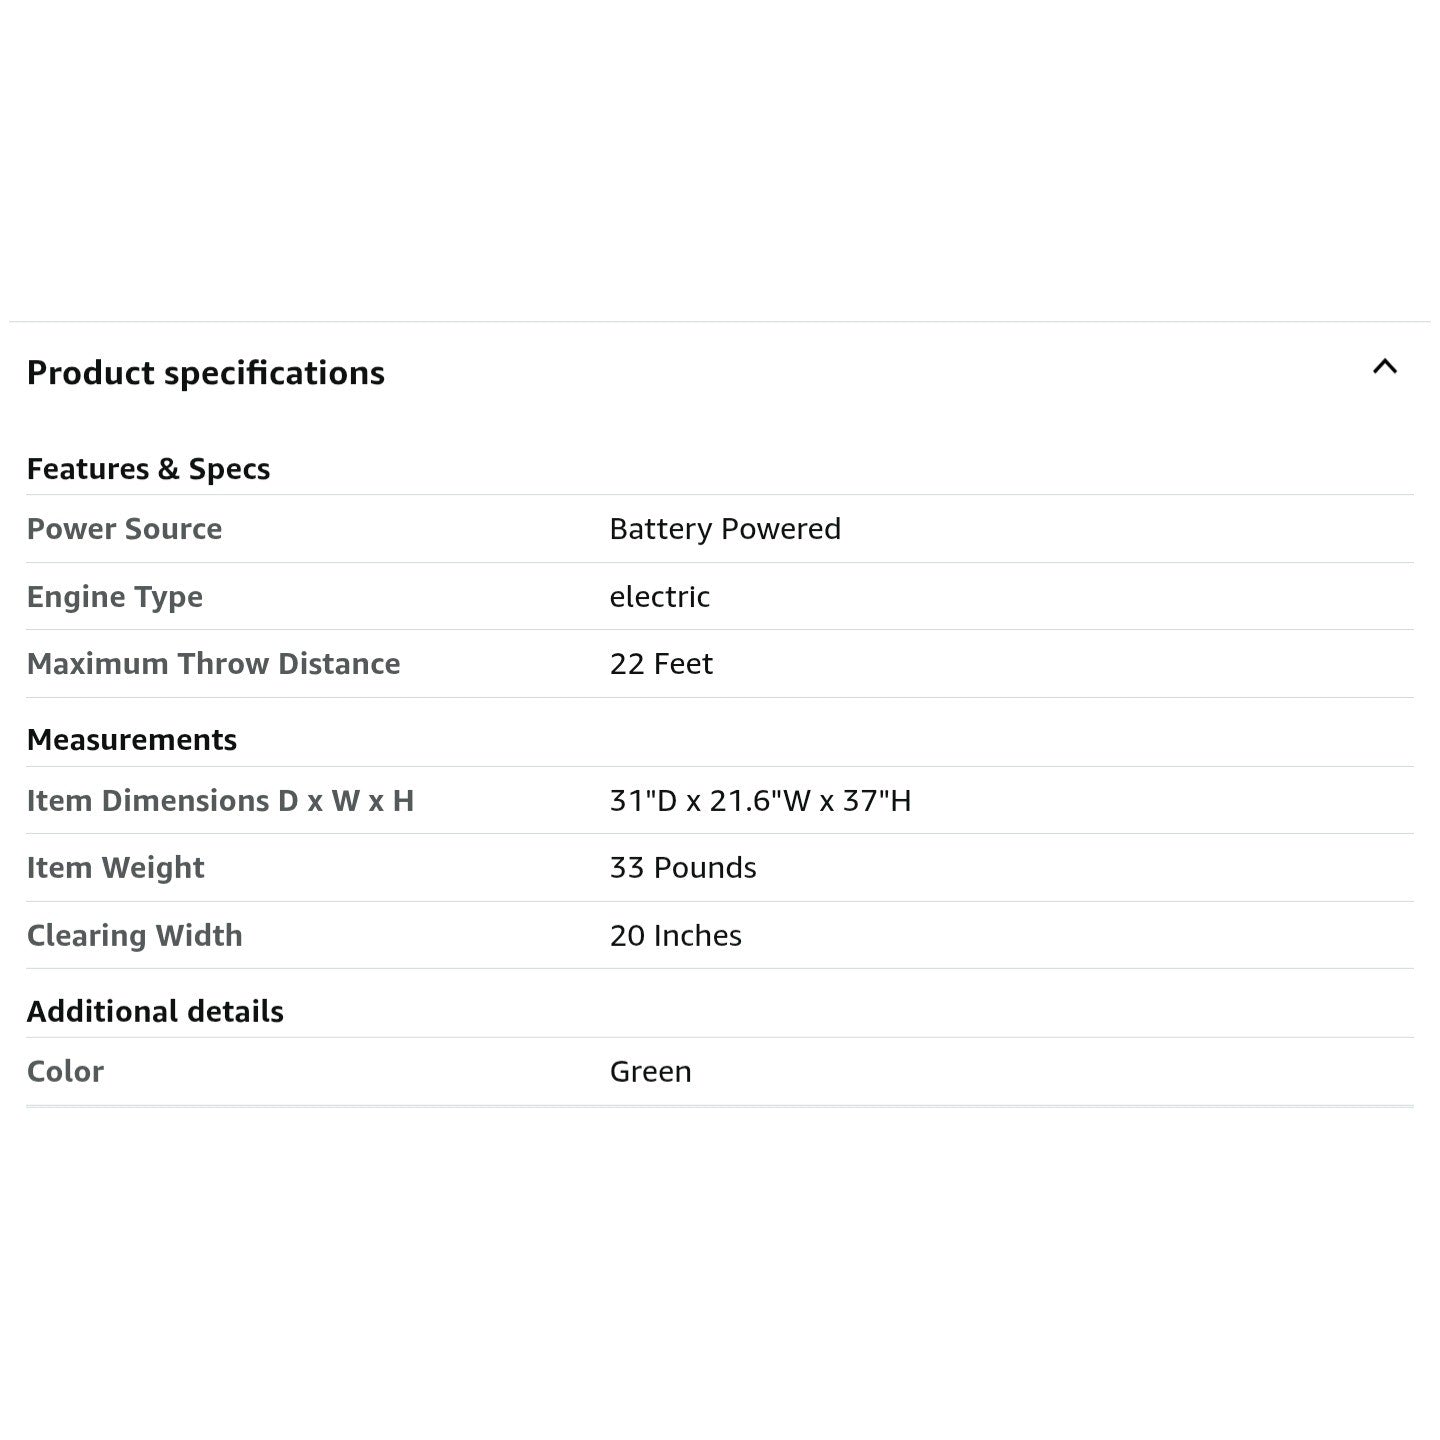Click the Clearing Width label

pyautogui.click(x=134, y=936)
